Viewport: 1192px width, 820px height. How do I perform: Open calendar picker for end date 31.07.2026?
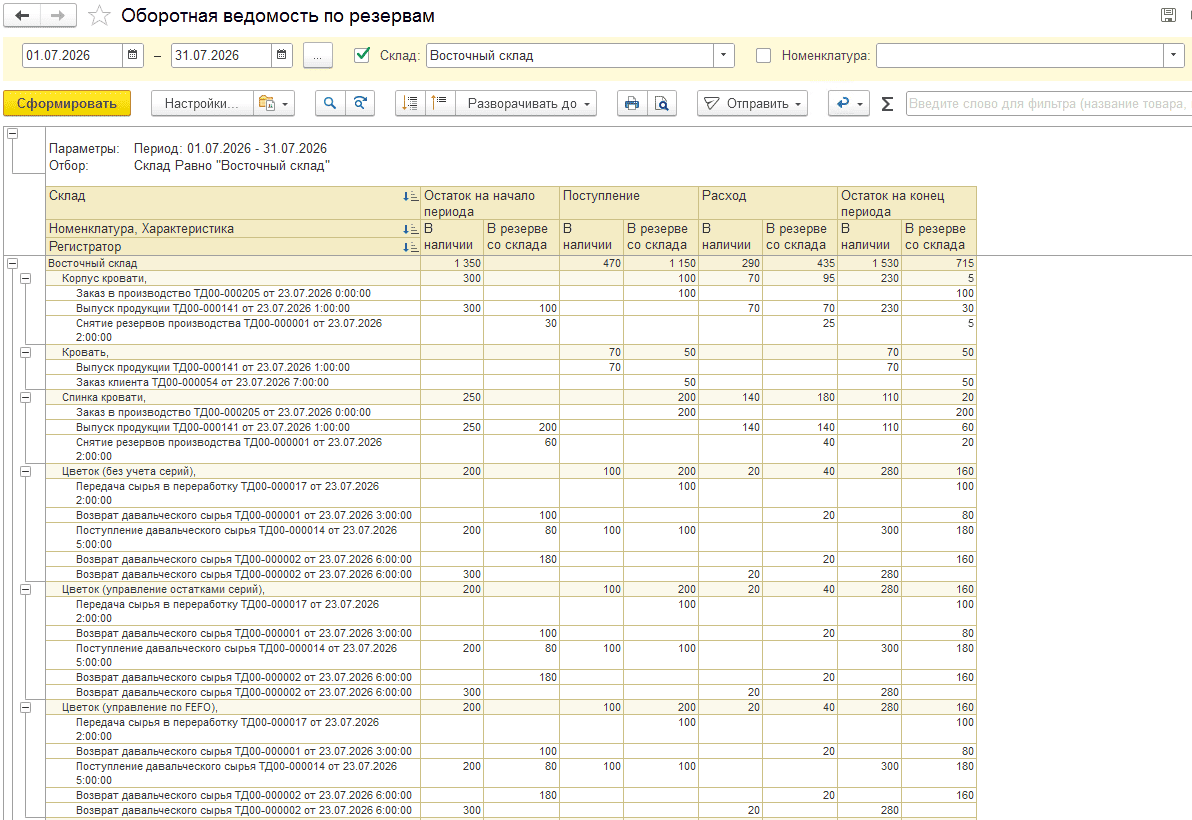point(281,55)
